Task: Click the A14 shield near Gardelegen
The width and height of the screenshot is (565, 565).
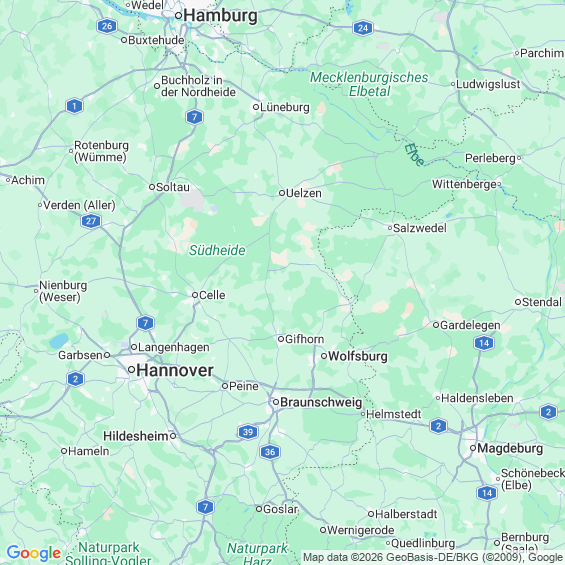Action: coord(484,343)
